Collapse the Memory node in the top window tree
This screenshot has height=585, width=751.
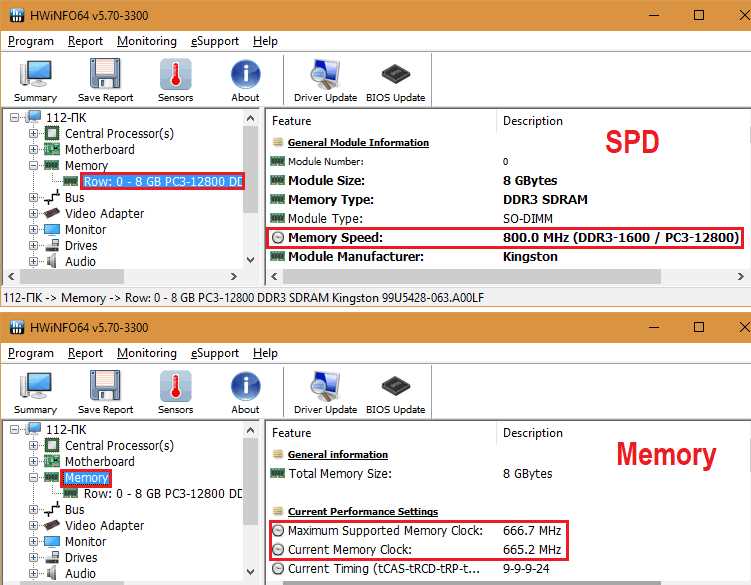(x=33, y=165)
